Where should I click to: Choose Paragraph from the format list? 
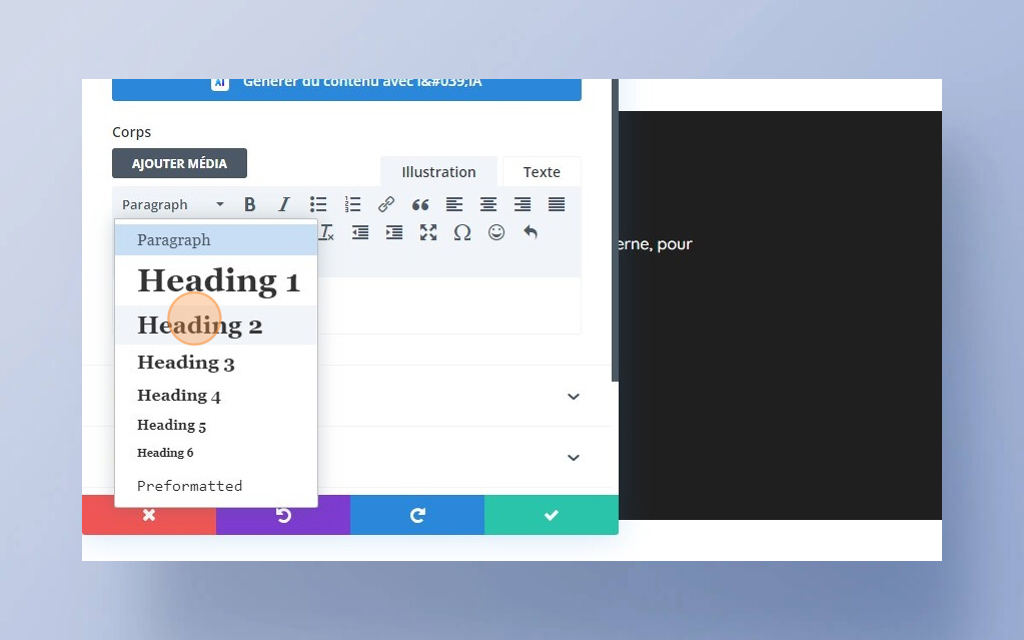coord(216,240)
